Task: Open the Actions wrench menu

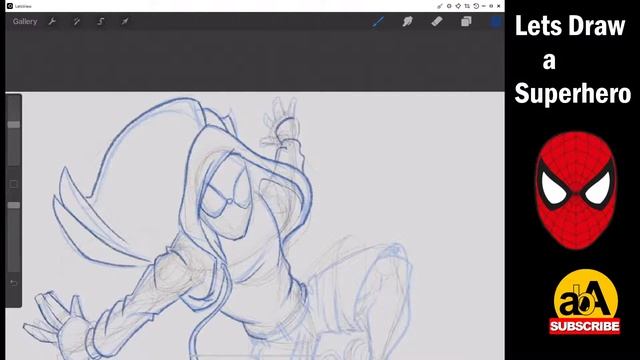Action: click(52, 21)
